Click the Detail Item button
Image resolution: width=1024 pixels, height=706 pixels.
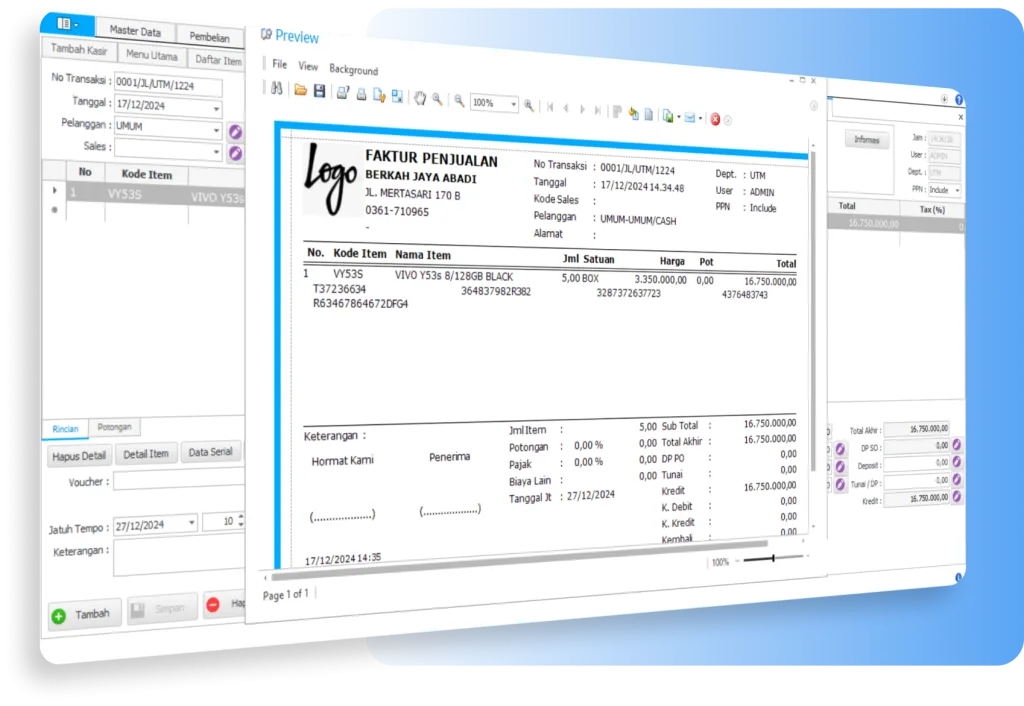tap(146, 453)
